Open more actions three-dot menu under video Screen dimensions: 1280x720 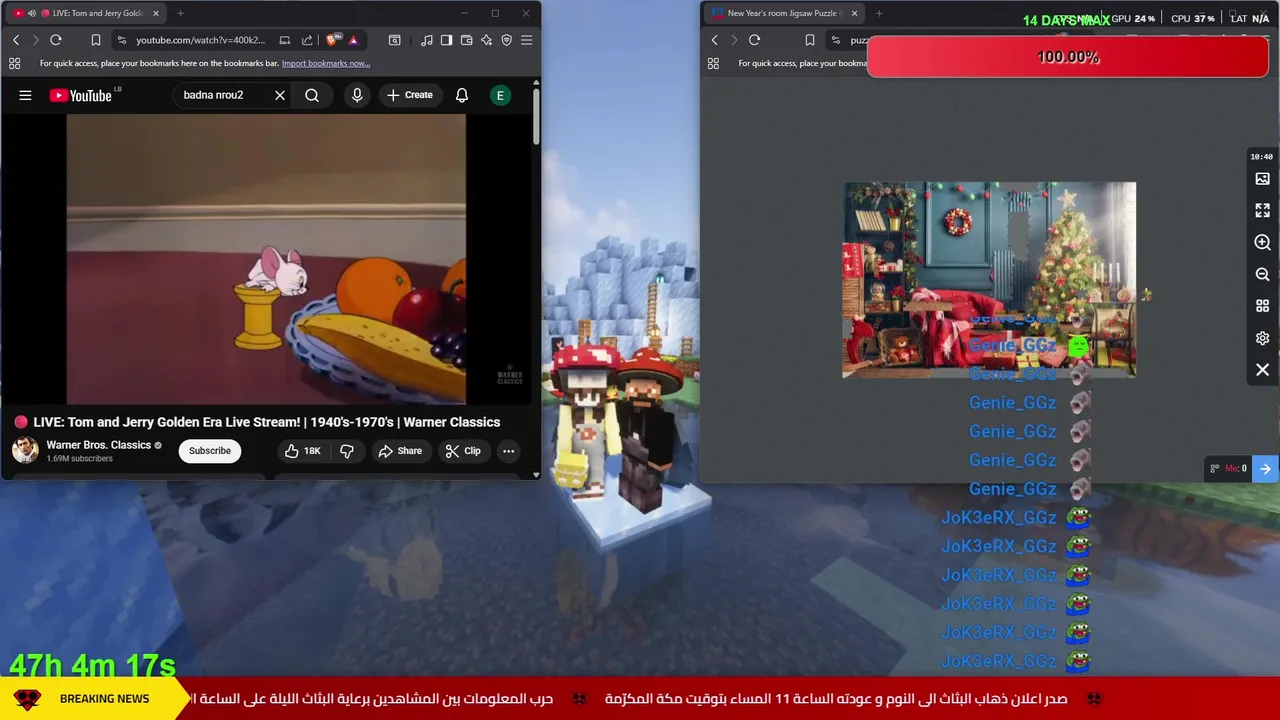[x=508, y=451]
